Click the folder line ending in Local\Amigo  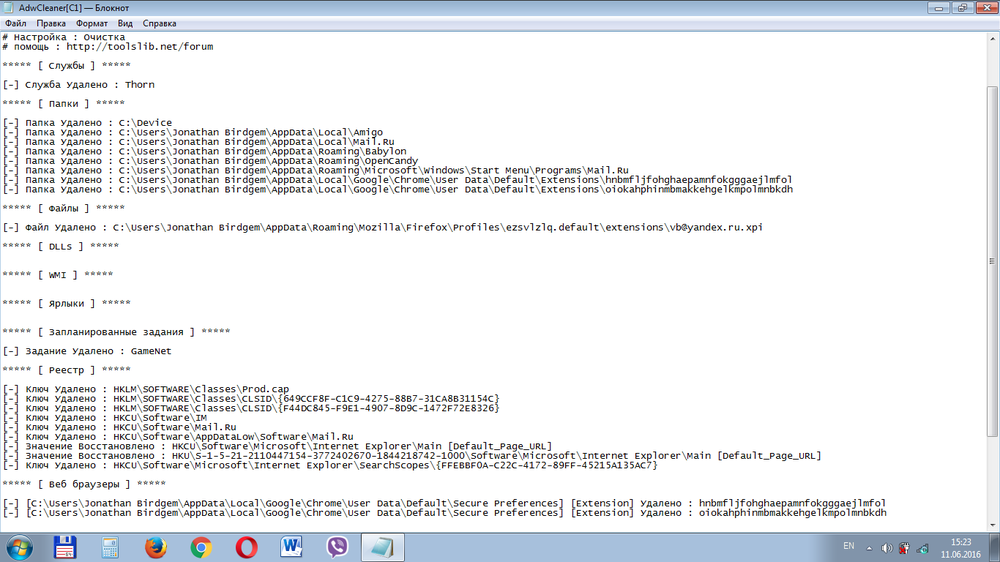point(193,132)
